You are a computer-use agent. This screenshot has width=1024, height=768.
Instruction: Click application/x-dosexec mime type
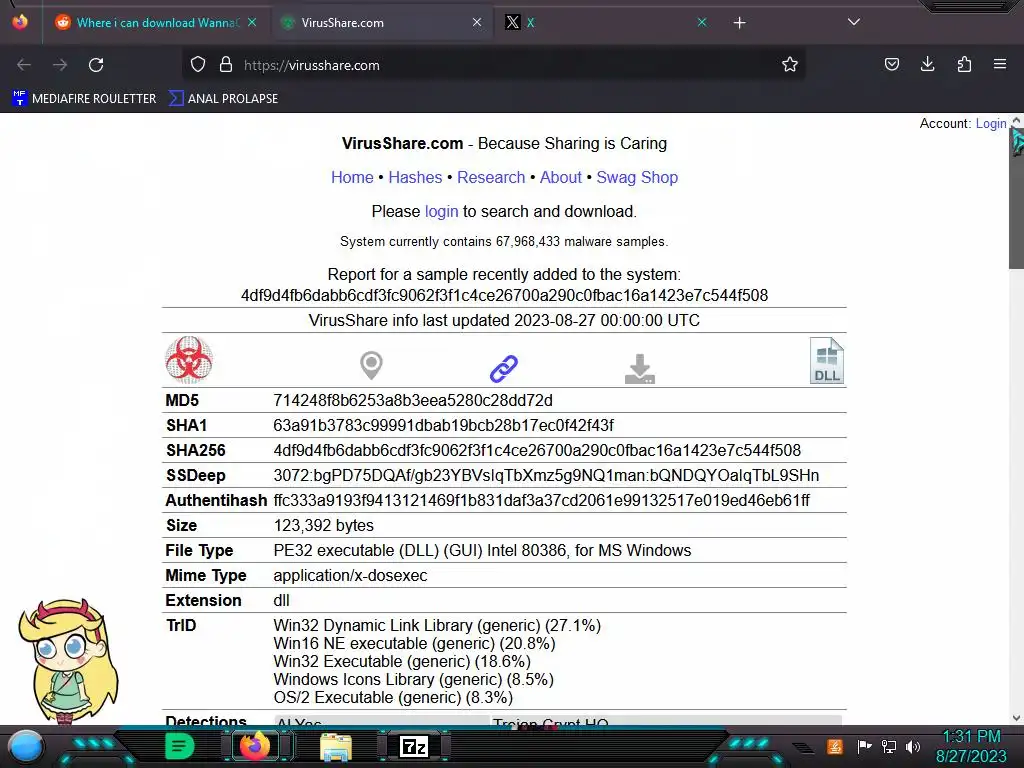[x=350, y=575]
